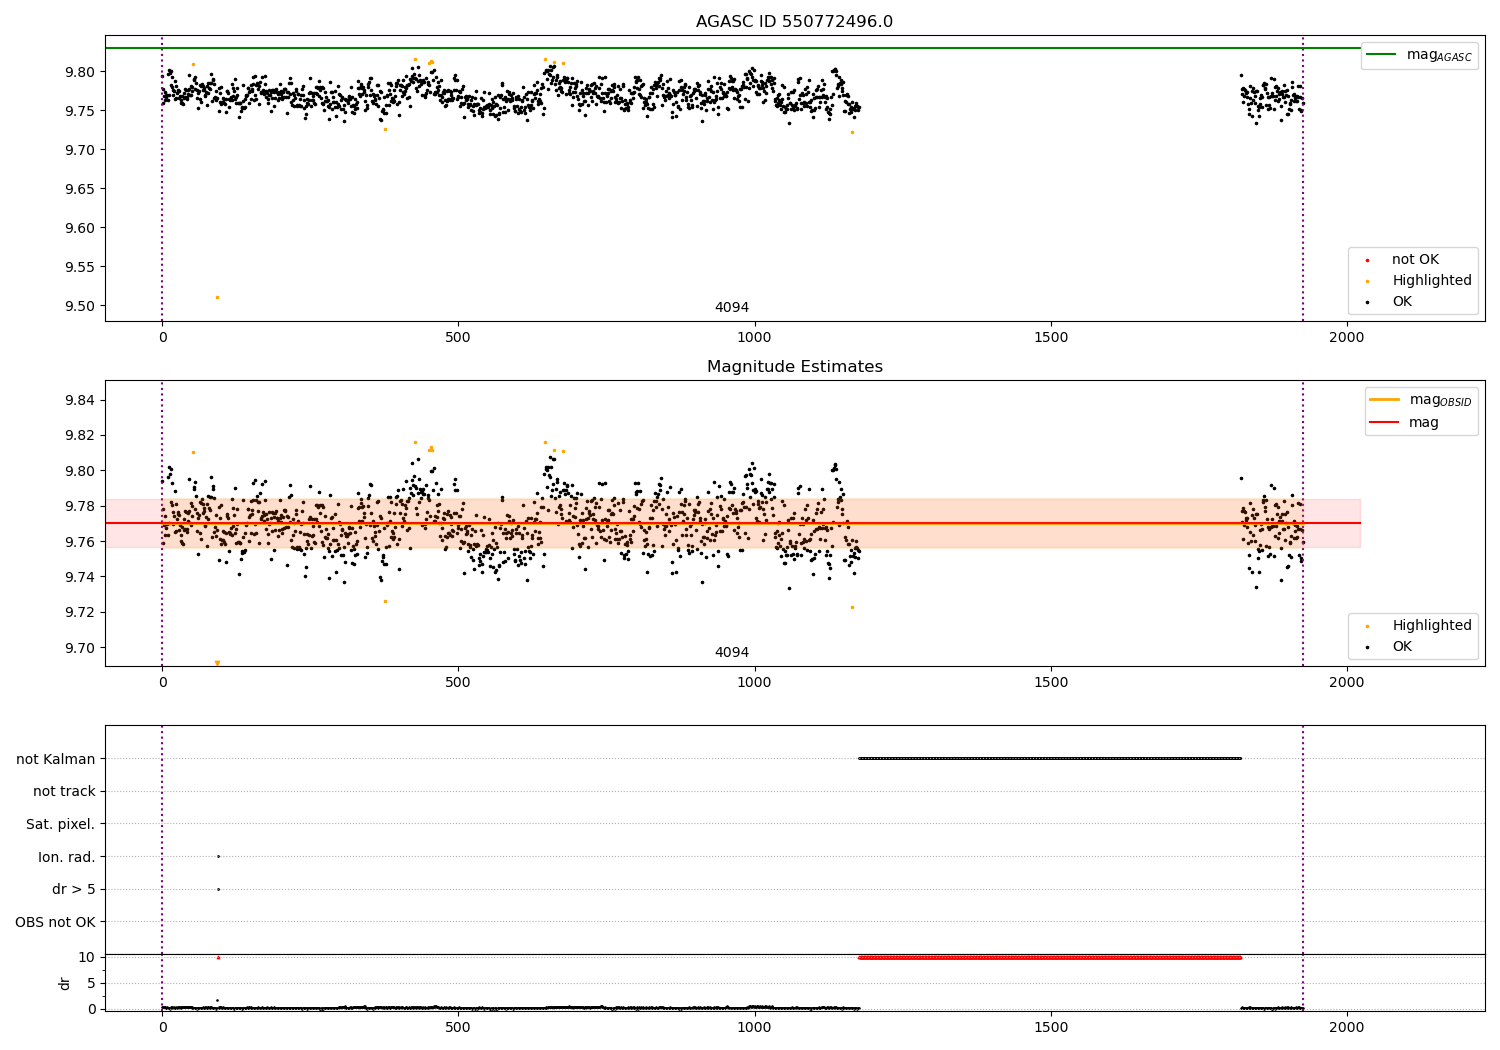Click the 'Ion. rad.' flagged data point
This screenshot has width=1500, height=1050.
218,856
